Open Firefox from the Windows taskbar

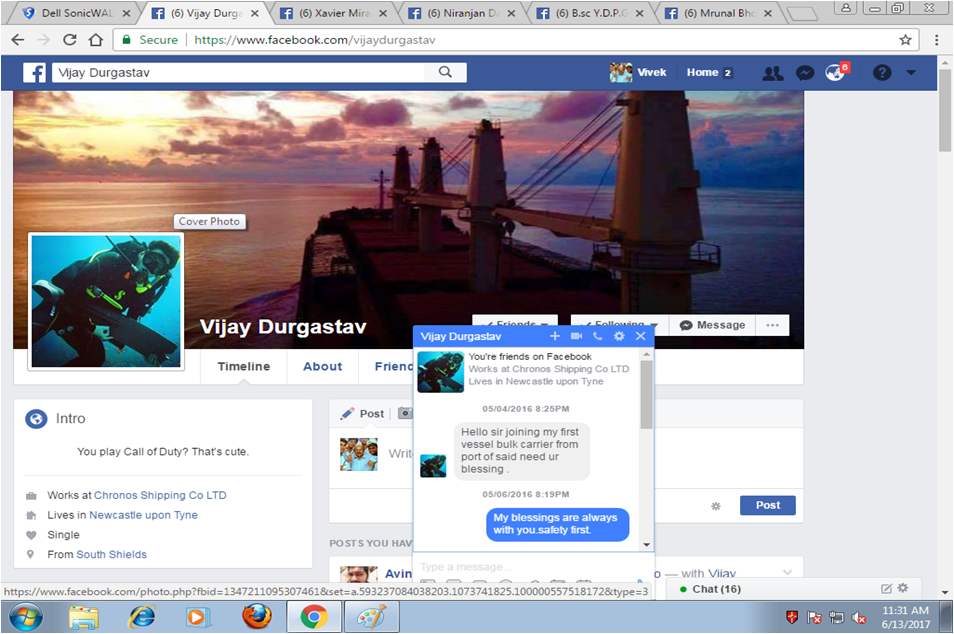(256, 617)
